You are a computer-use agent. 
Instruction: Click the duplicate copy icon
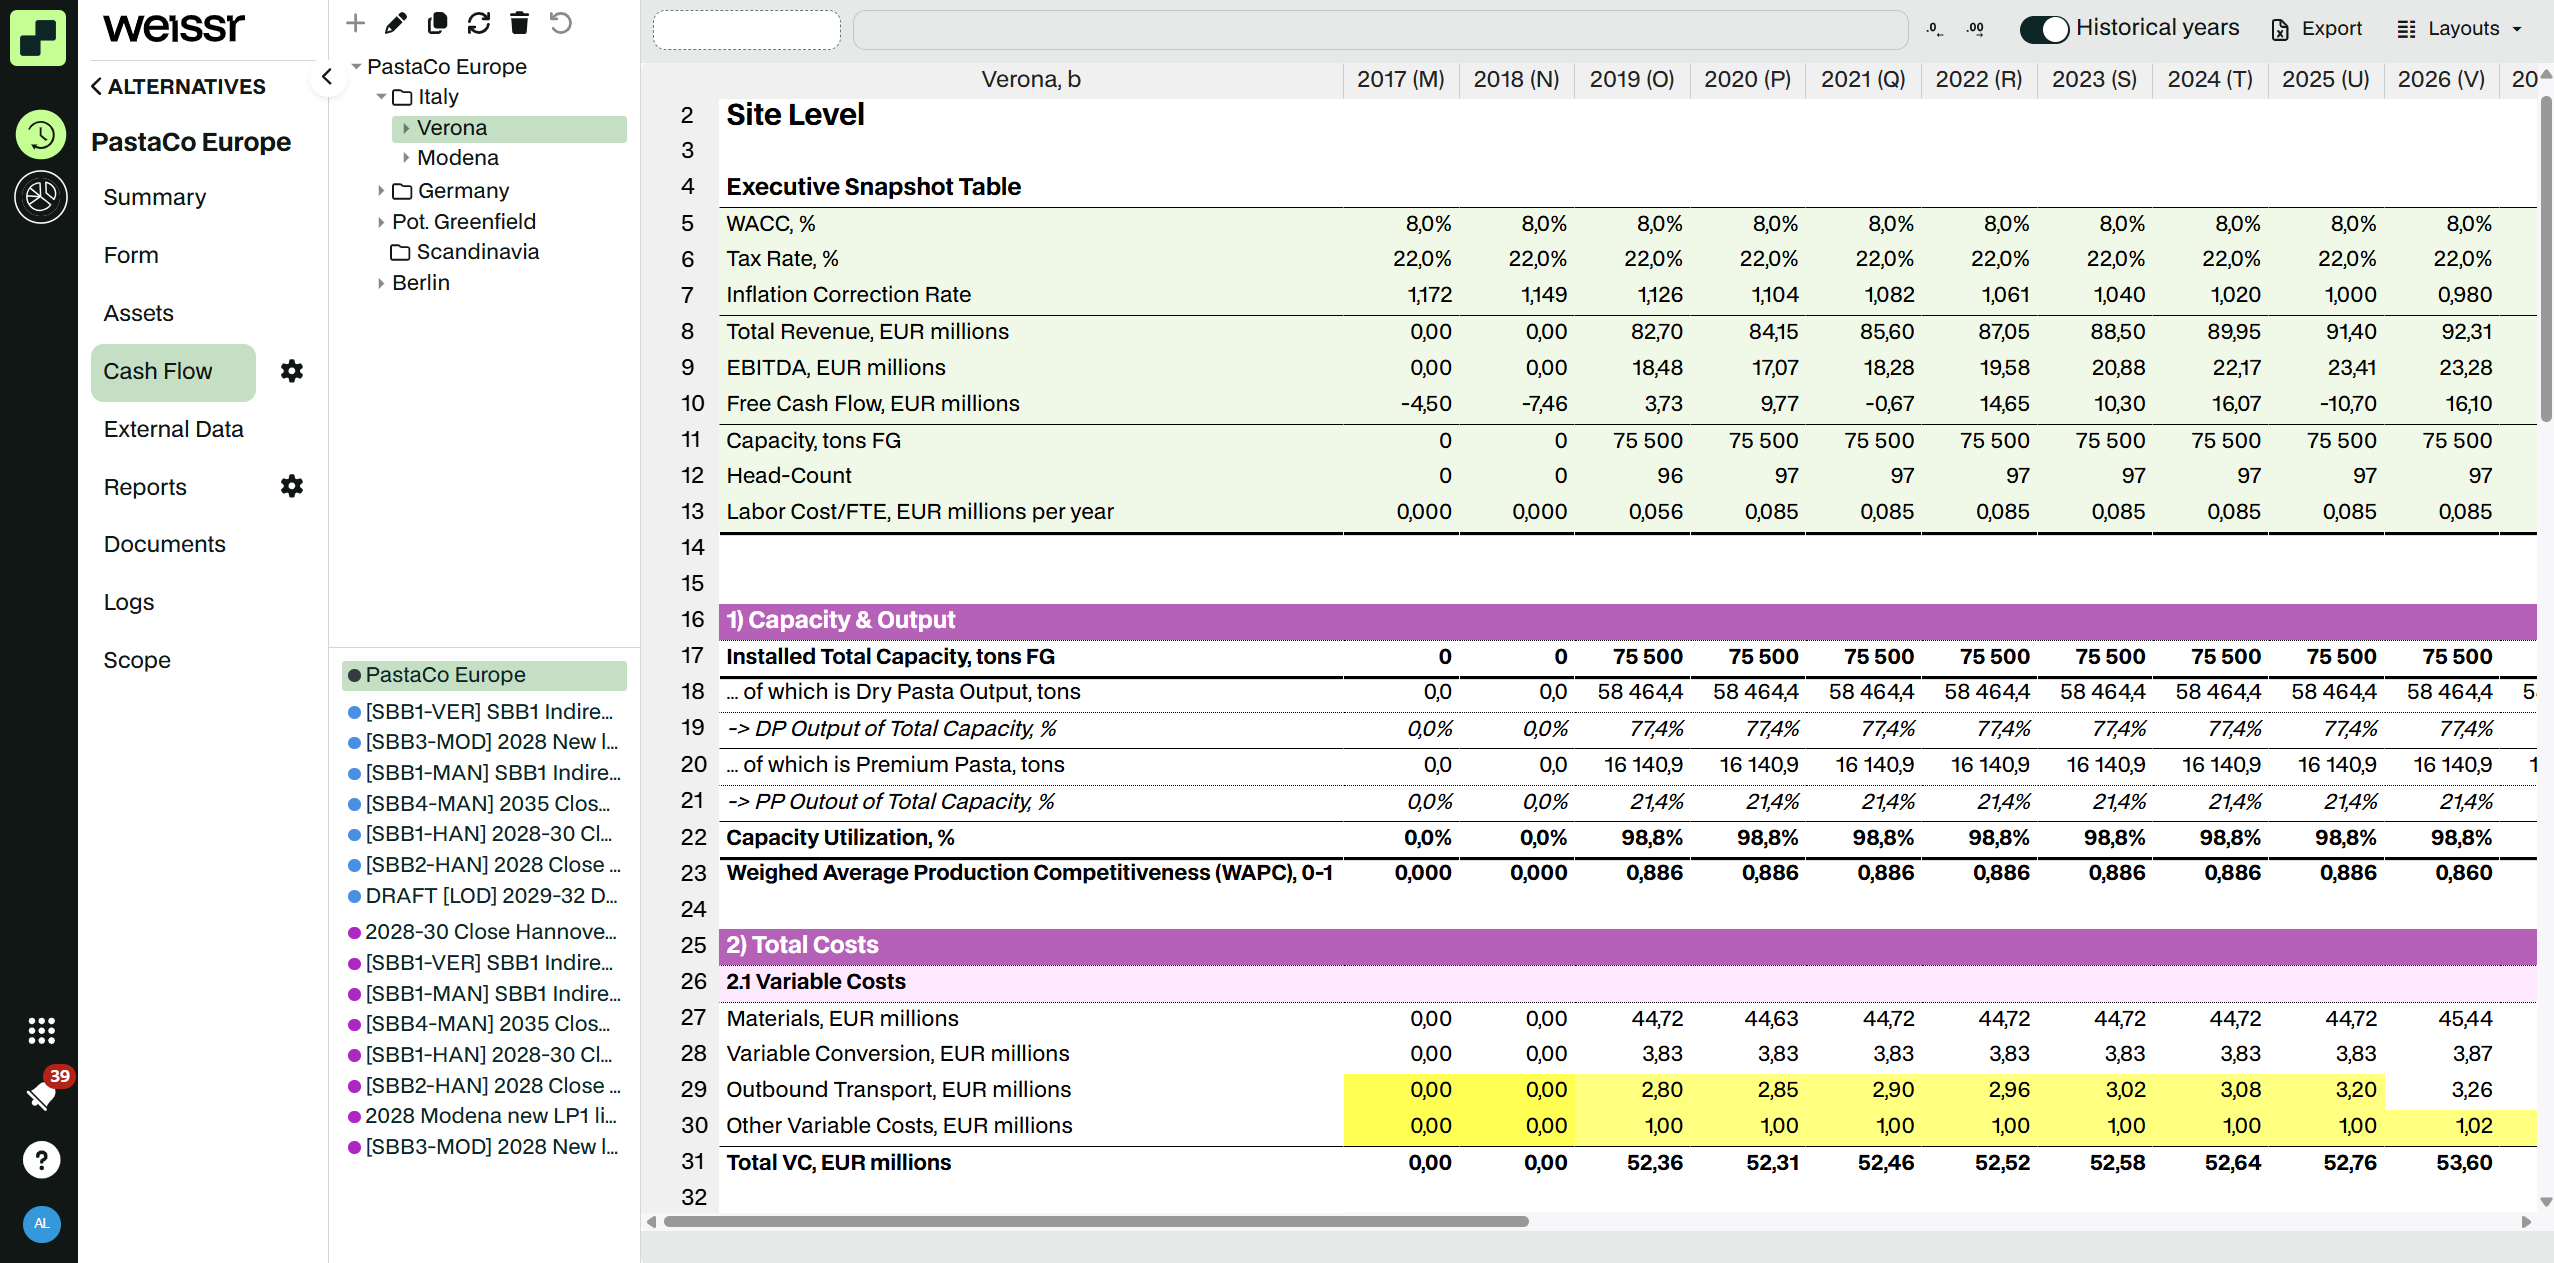click(x=437, y=23)
